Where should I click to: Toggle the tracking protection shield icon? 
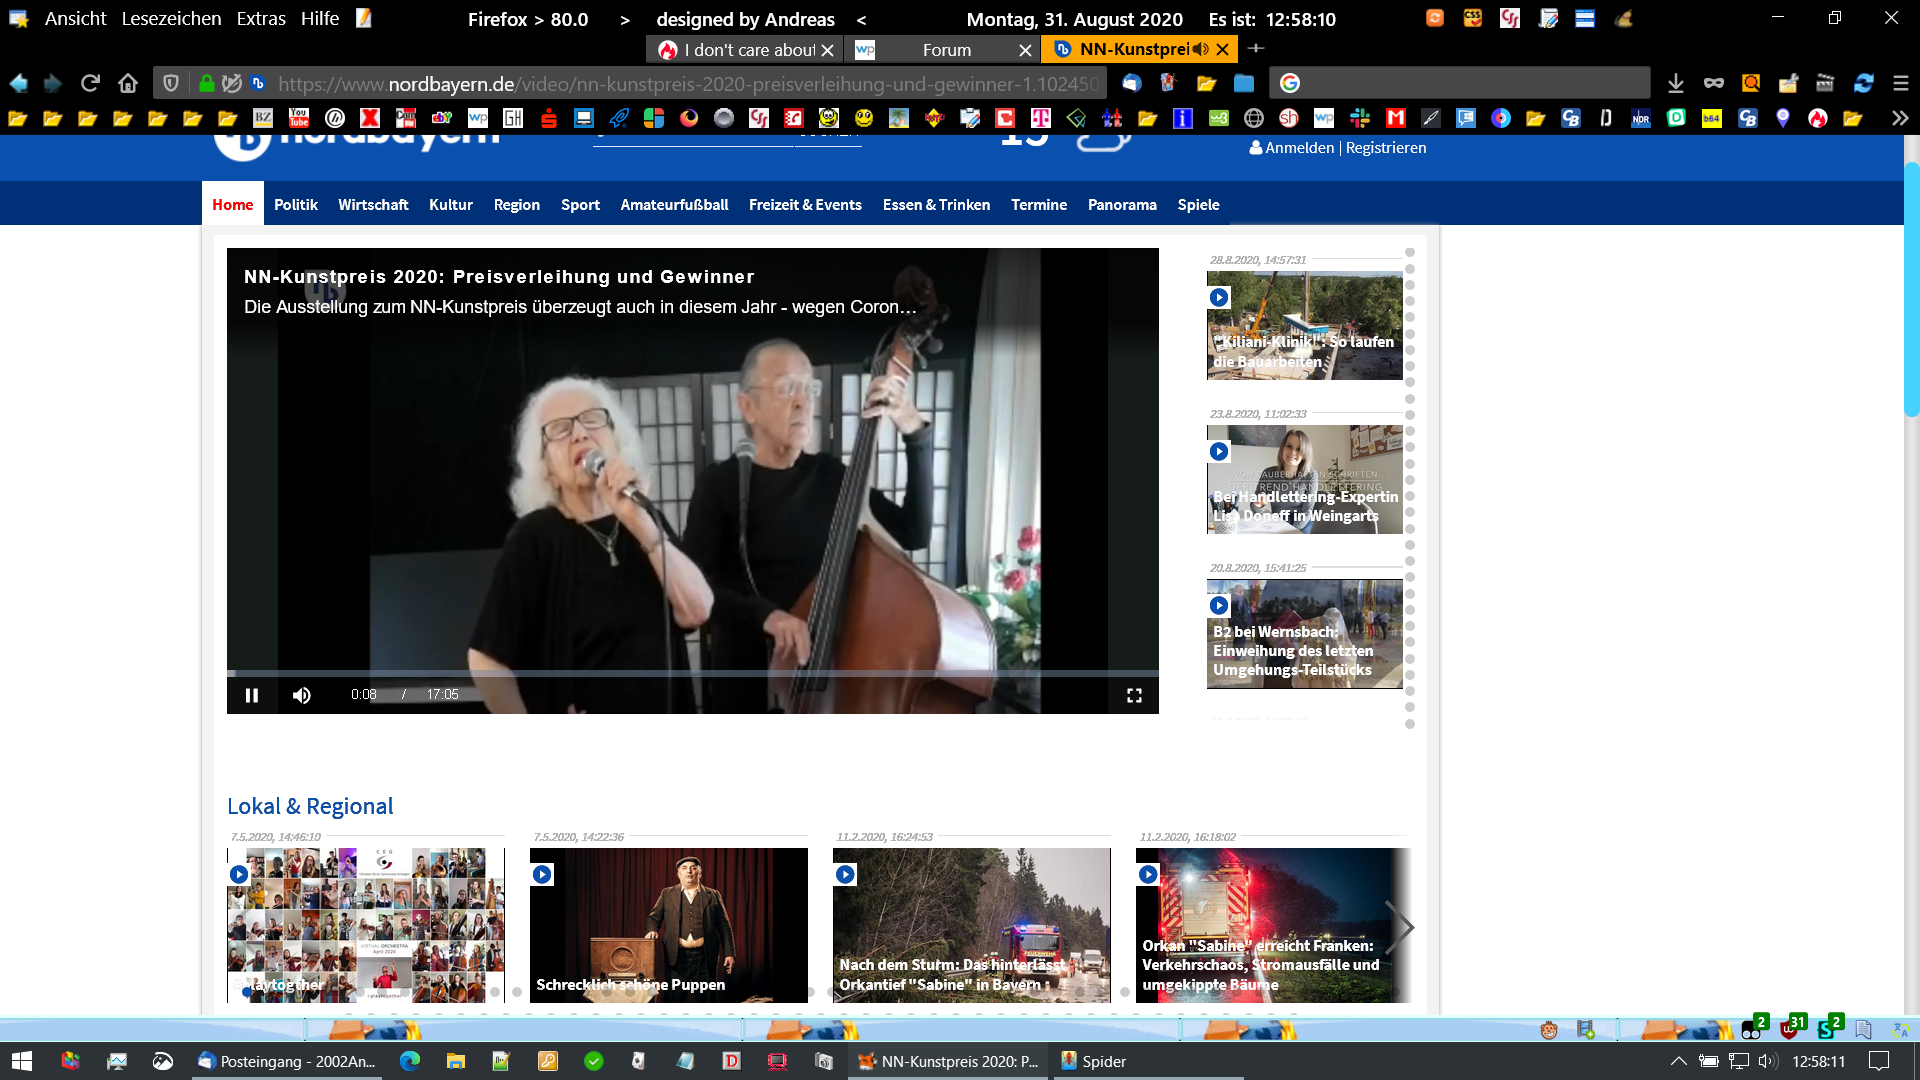tap(171, 83)
